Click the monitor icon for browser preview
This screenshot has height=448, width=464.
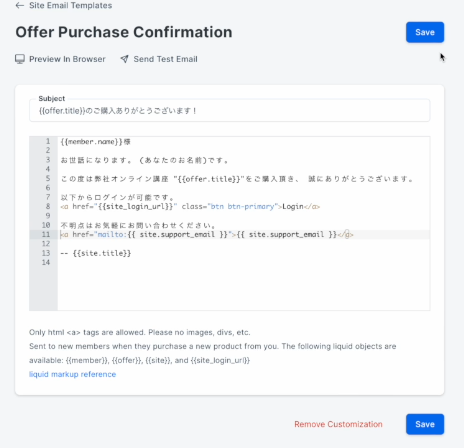[20, 59]
